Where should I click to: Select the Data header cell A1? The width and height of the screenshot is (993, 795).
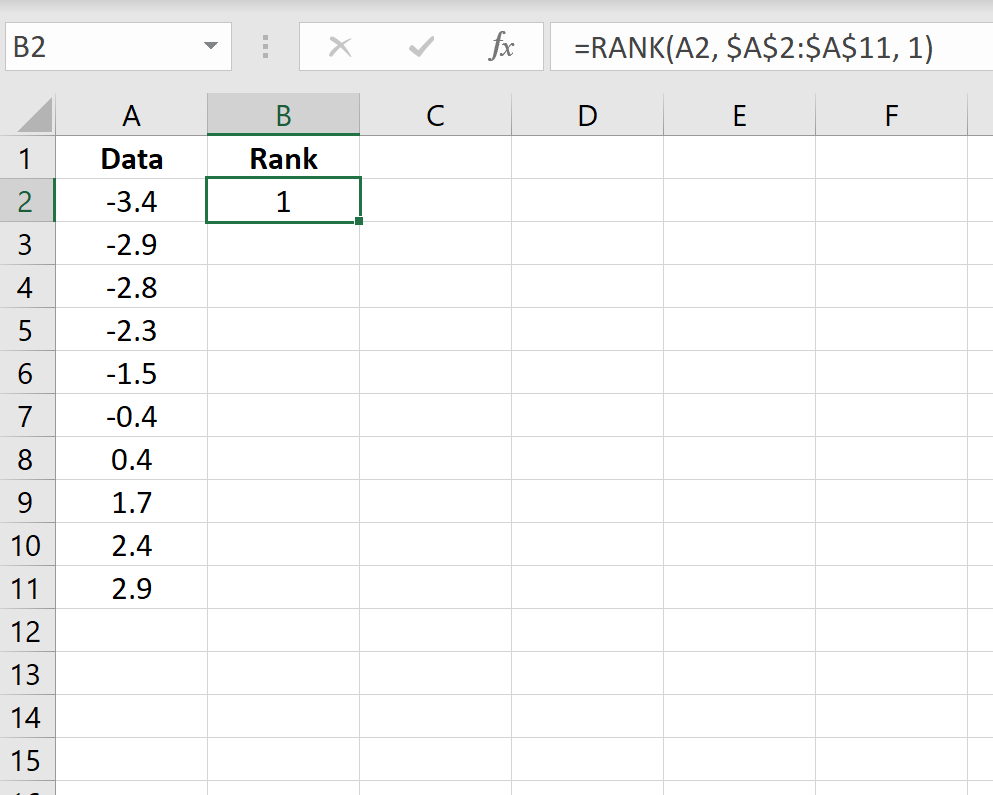131,158
